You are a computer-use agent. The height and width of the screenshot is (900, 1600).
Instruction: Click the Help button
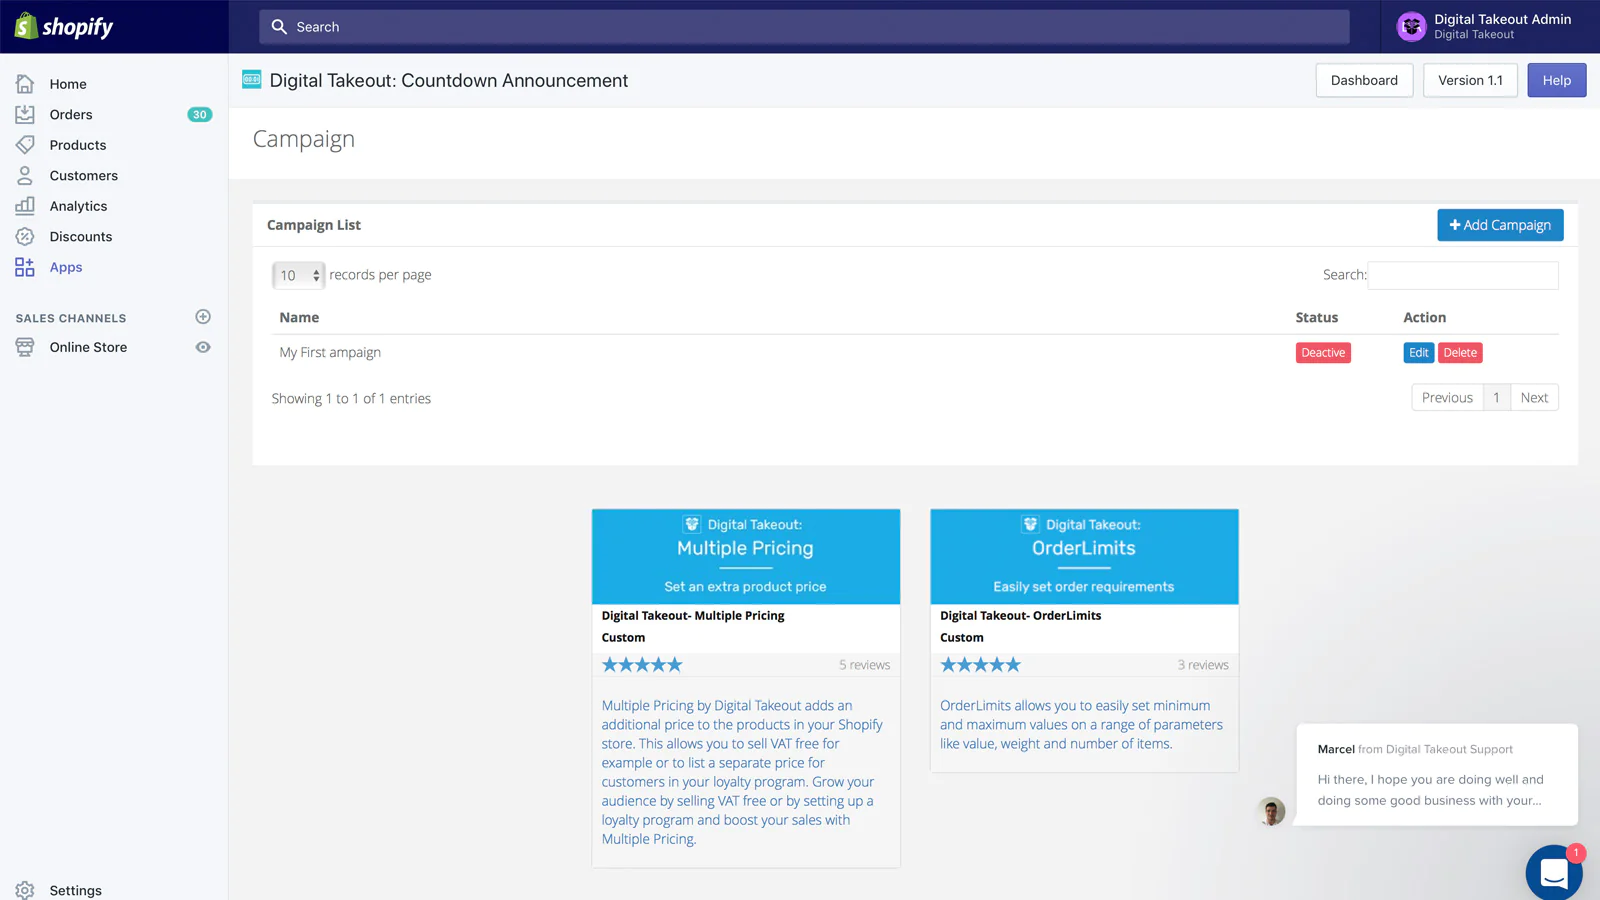[1556, 80]
